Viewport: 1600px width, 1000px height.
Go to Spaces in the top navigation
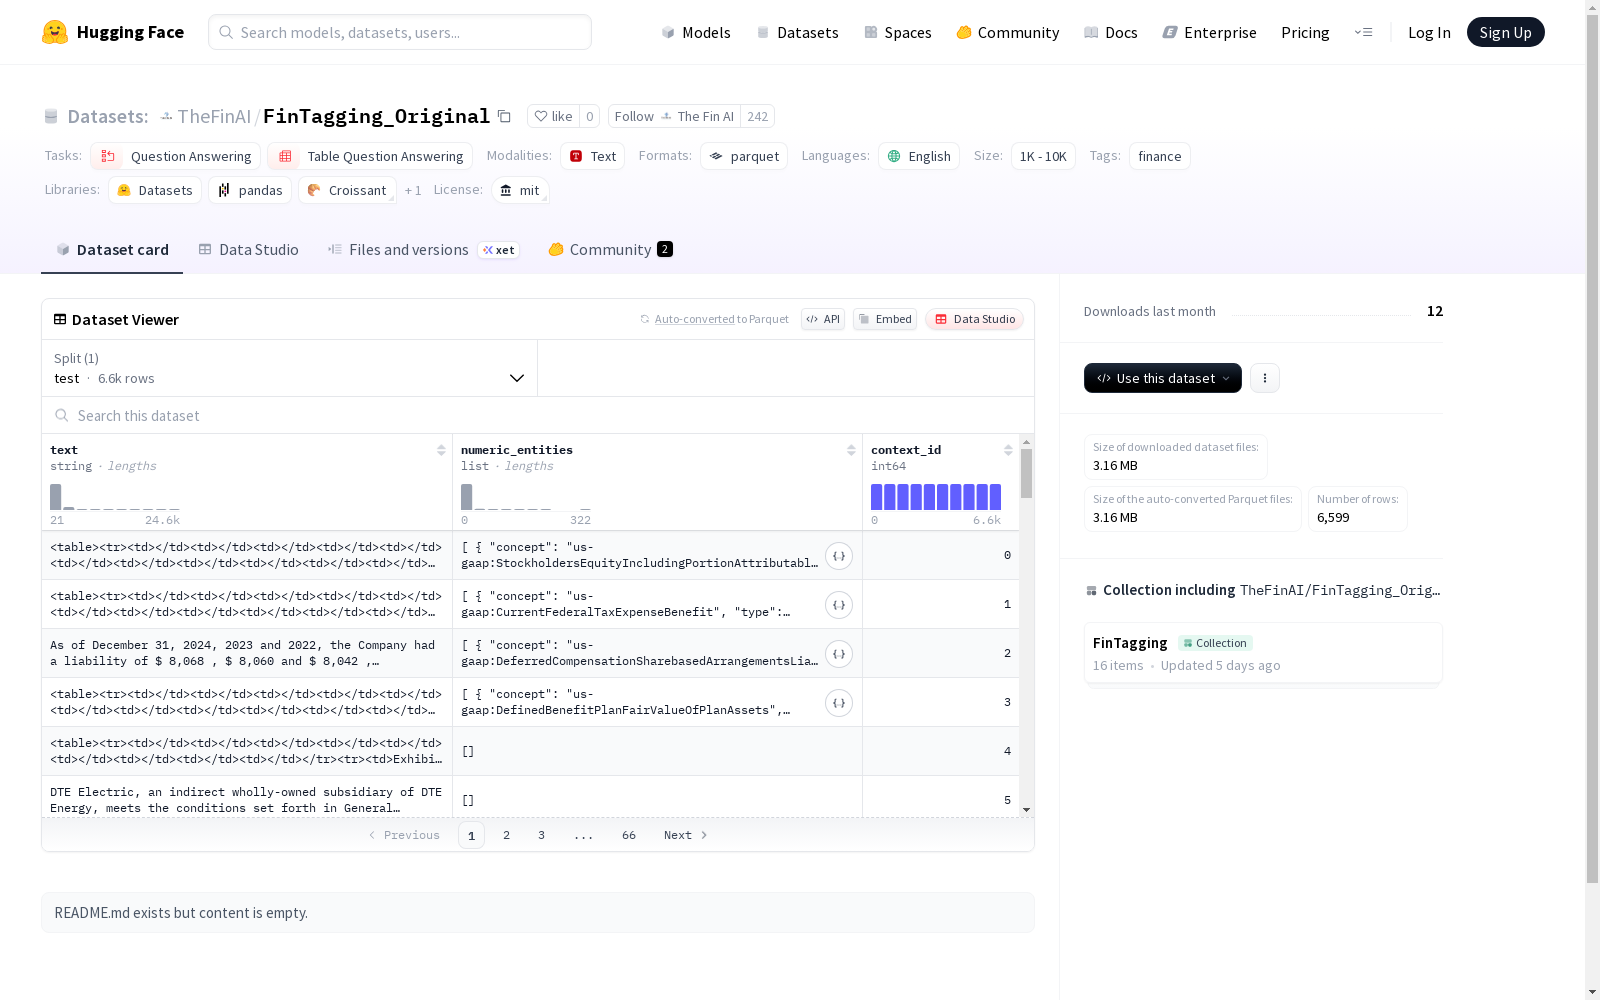[x=898, y=32]
